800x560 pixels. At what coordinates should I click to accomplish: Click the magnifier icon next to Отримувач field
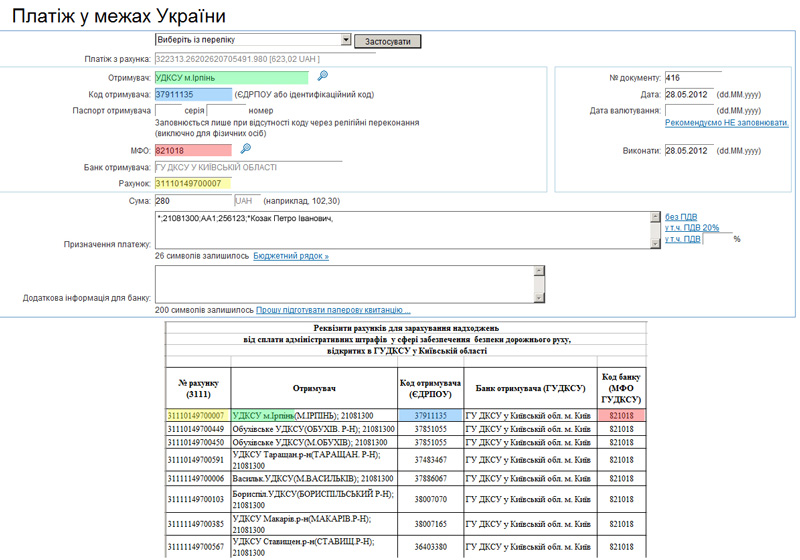pyautogui.click(x=322, y=76)
